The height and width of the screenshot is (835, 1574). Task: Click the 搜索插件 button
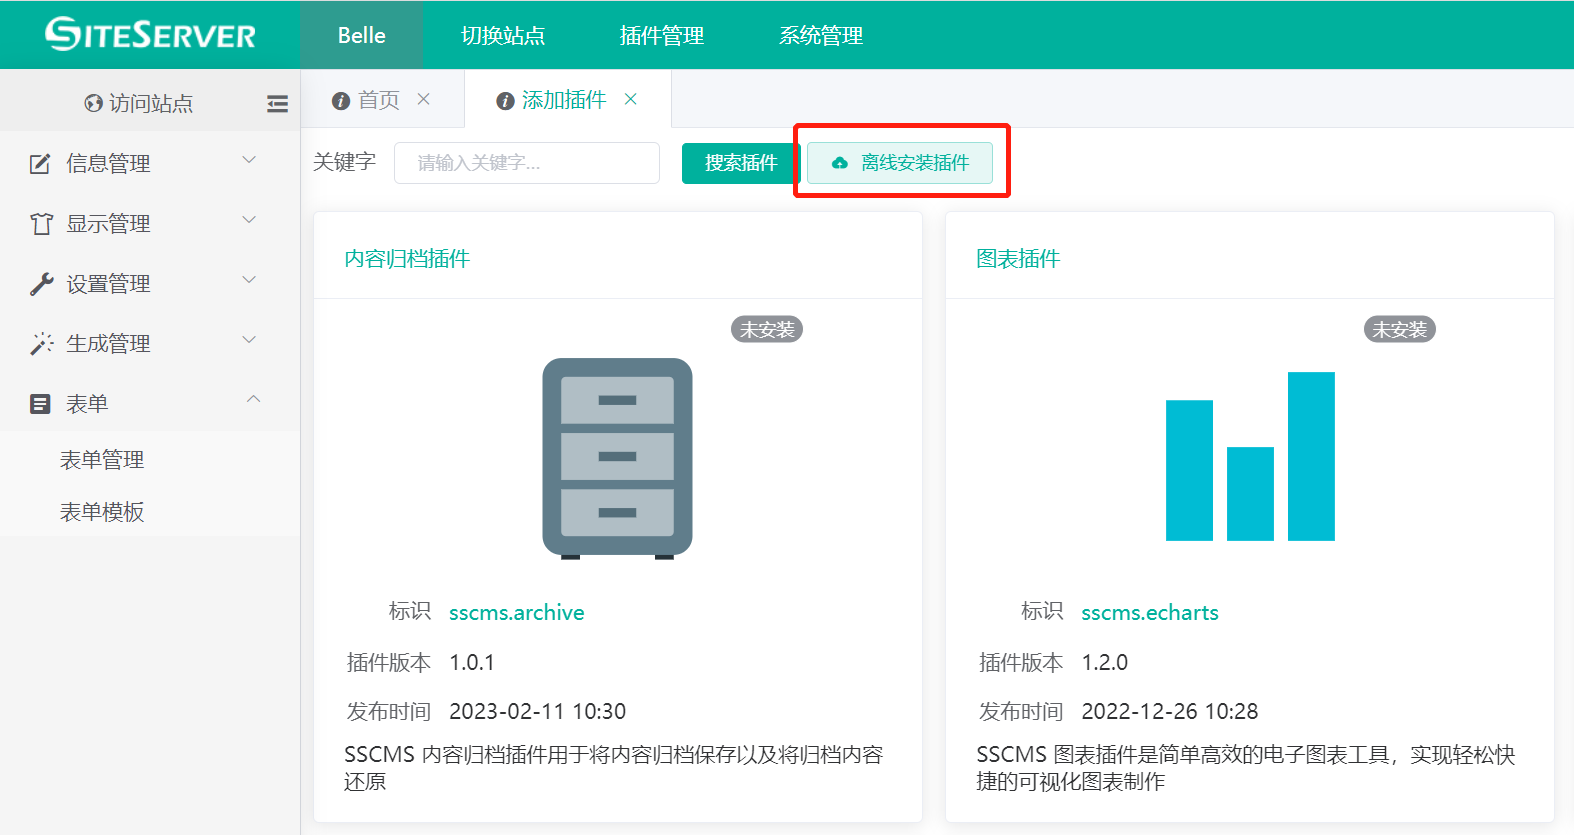[x=740, y=163]
